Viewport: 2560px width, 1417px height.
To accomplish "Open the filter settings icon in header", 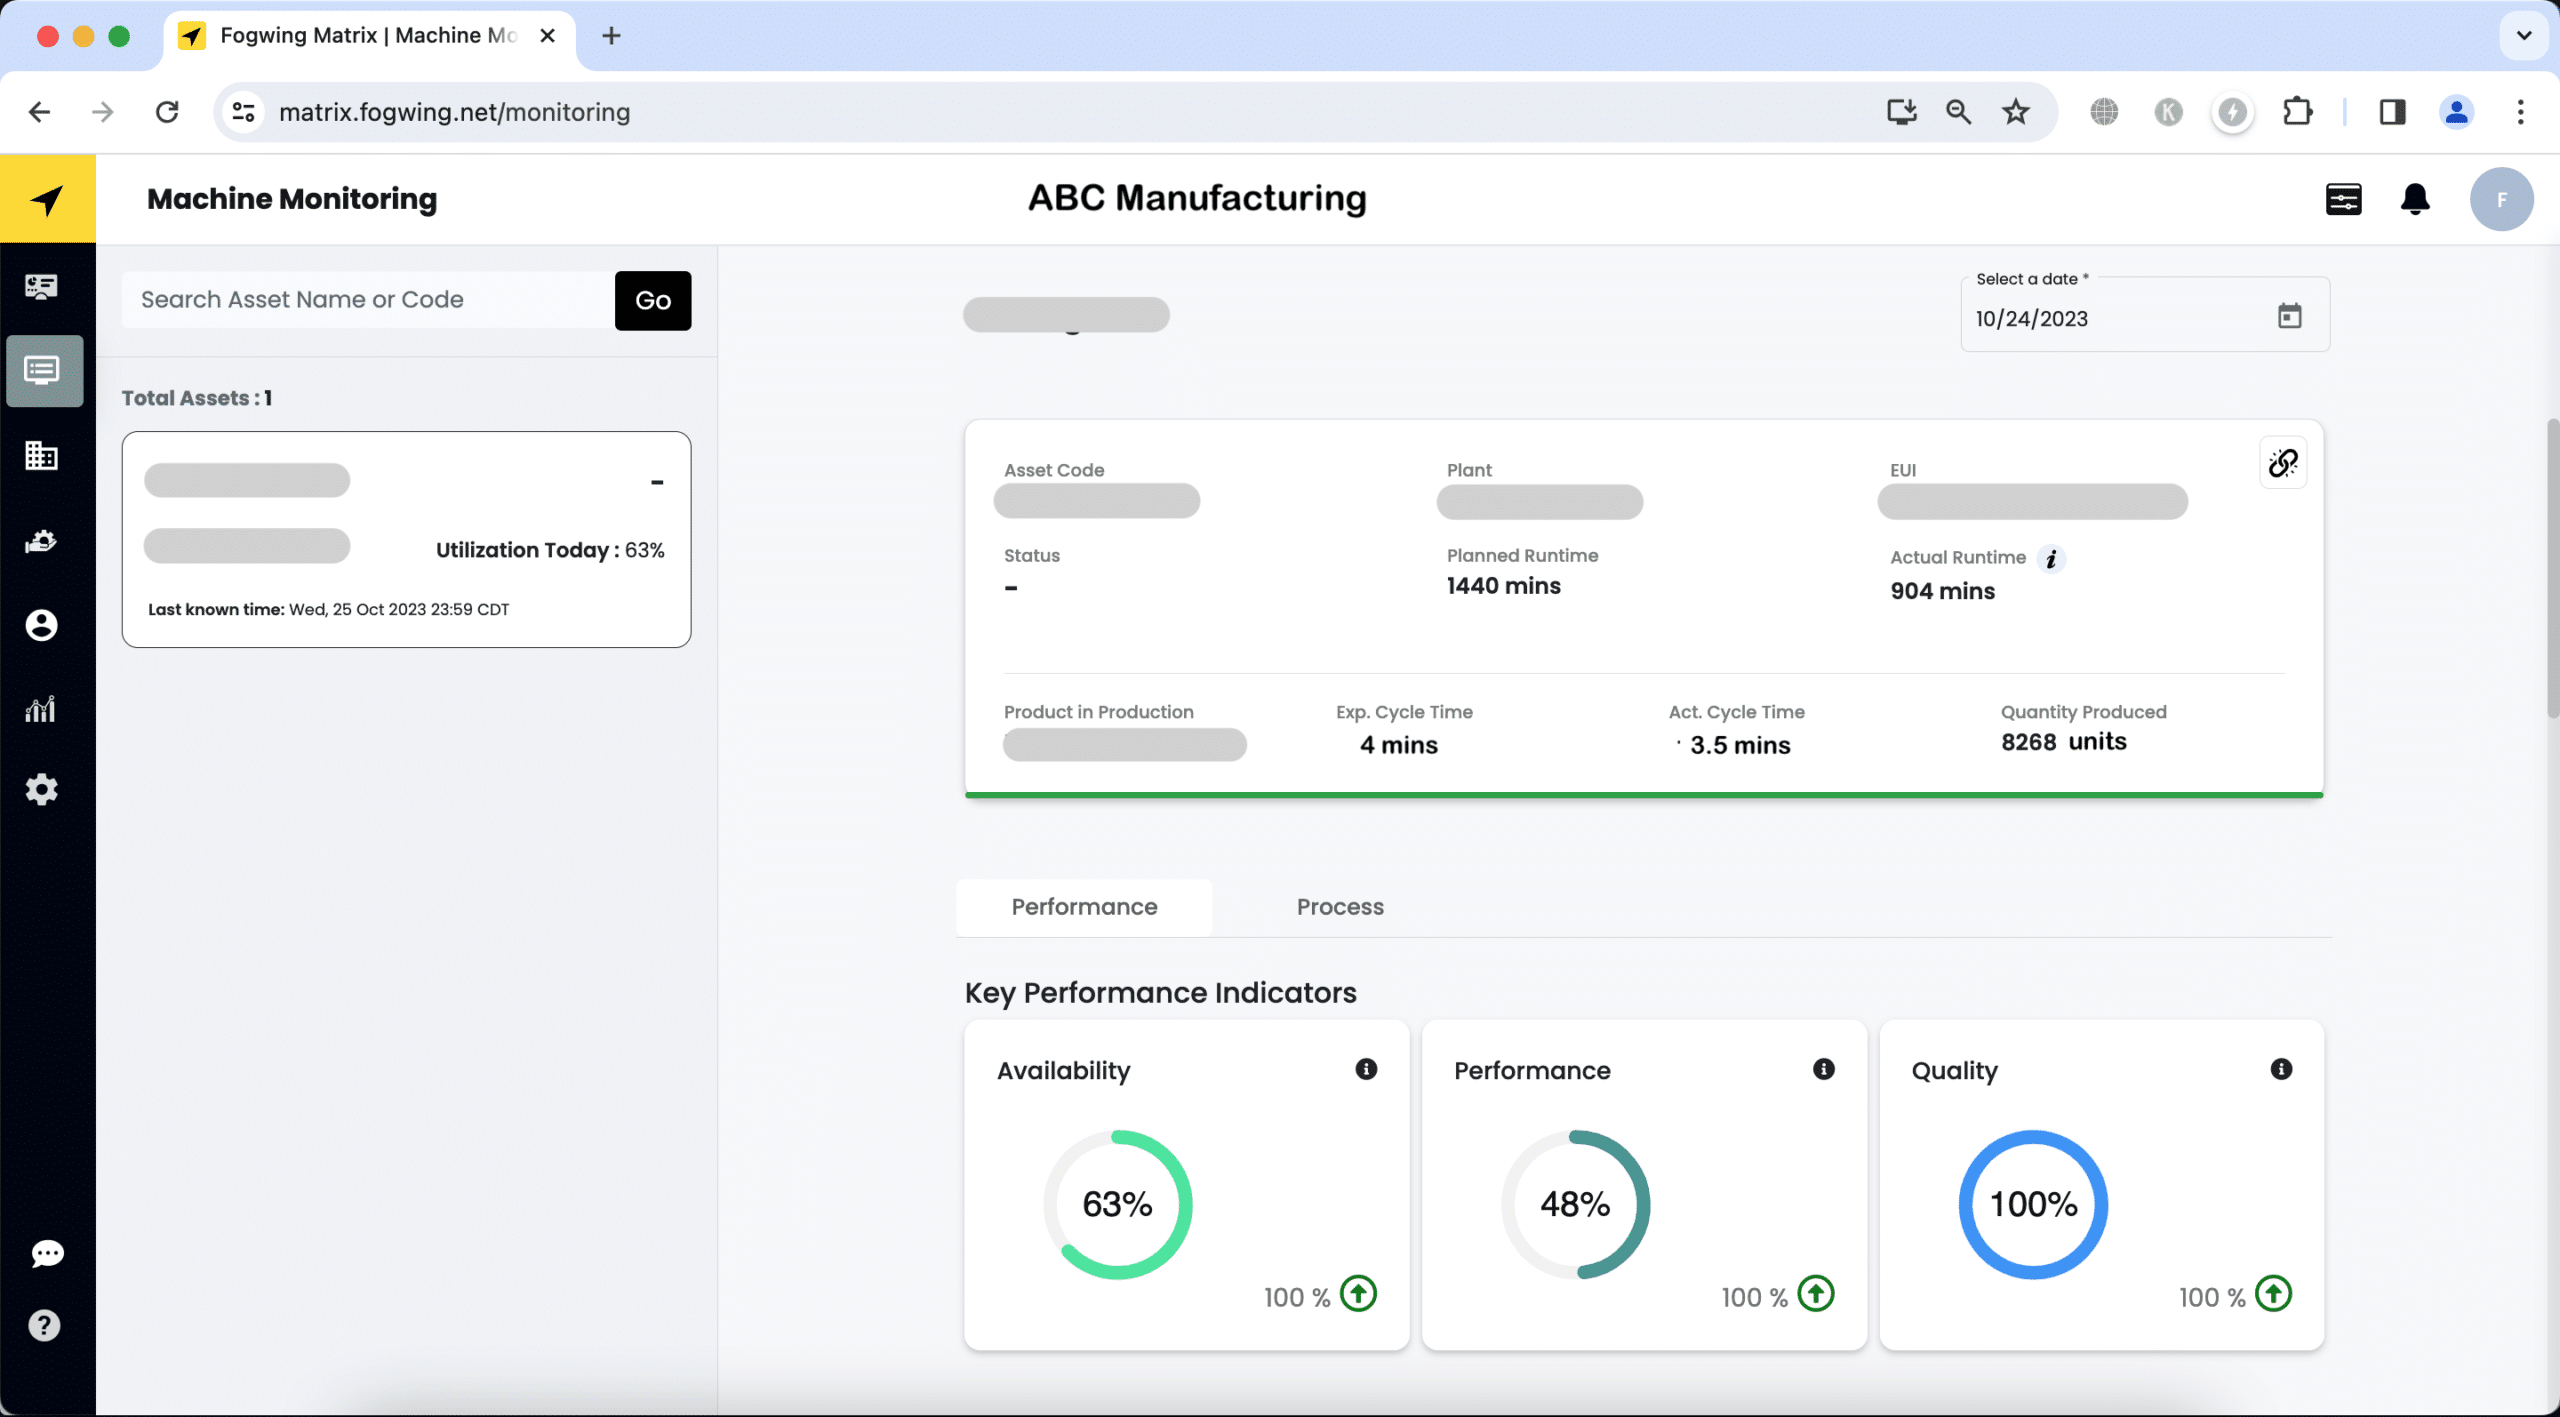I will pyautogui.click(x=2343, y=200).
